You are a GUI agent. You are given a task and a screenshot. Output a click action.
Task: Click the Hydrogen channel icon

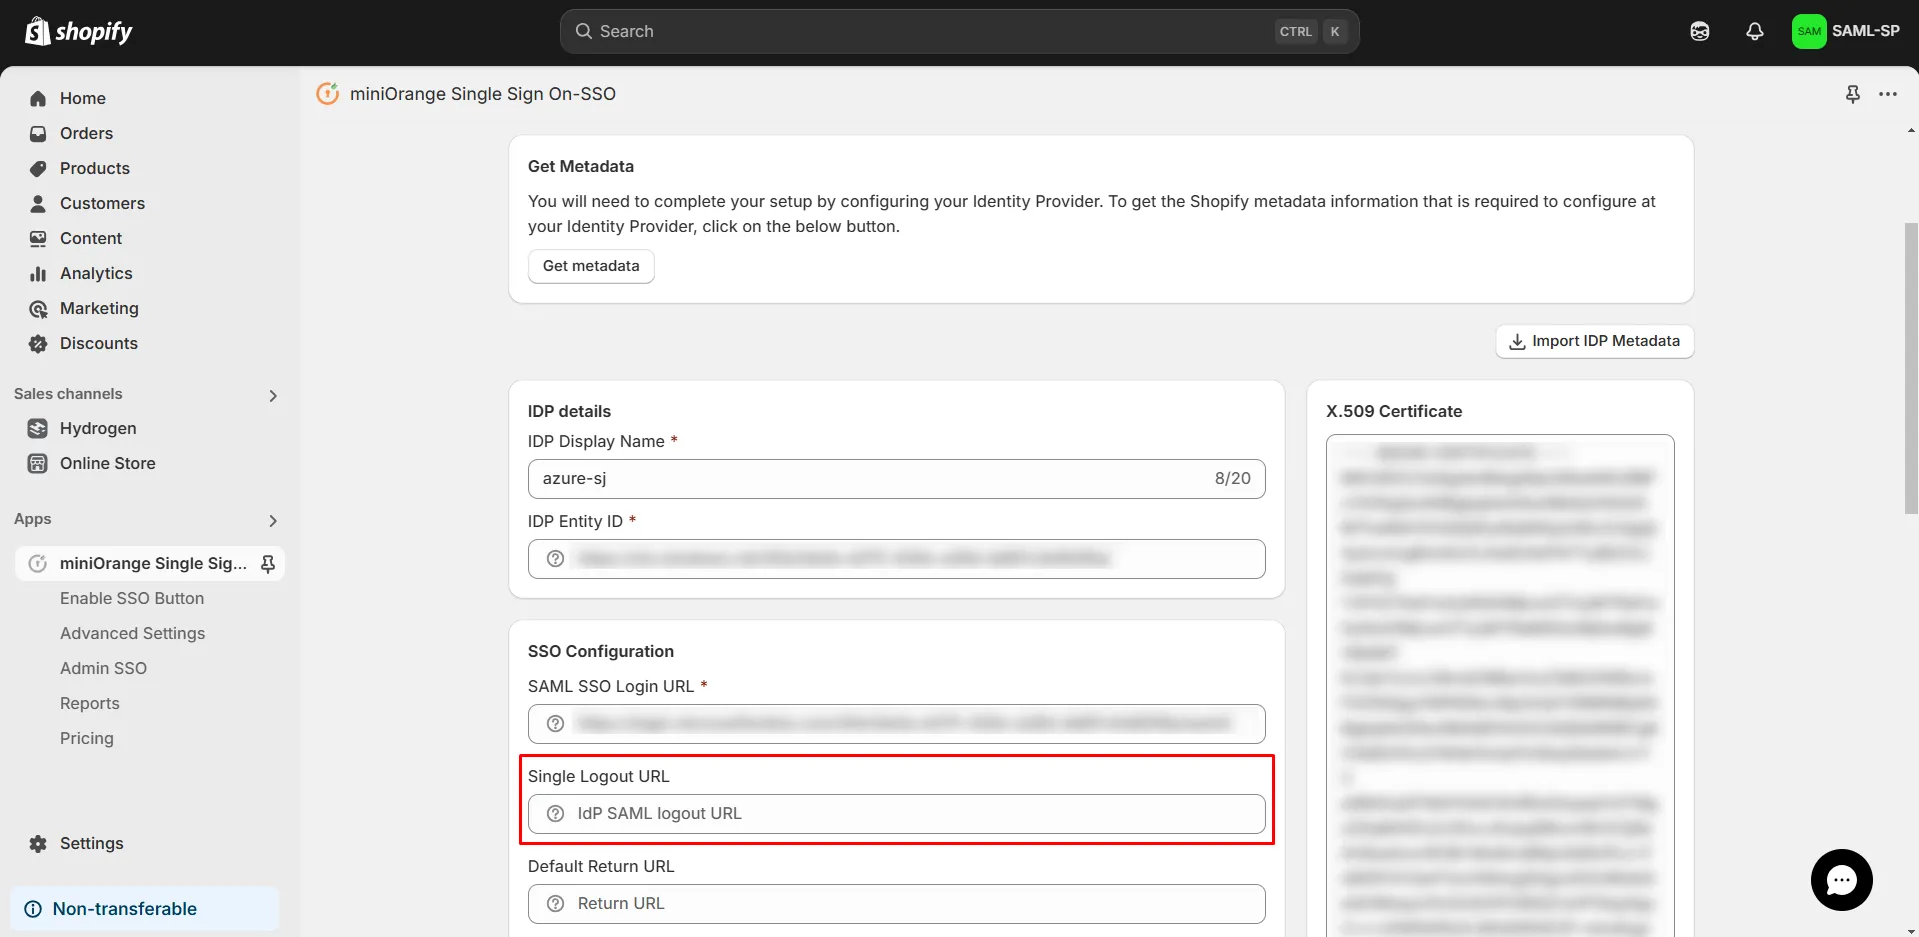click(38, 428)
